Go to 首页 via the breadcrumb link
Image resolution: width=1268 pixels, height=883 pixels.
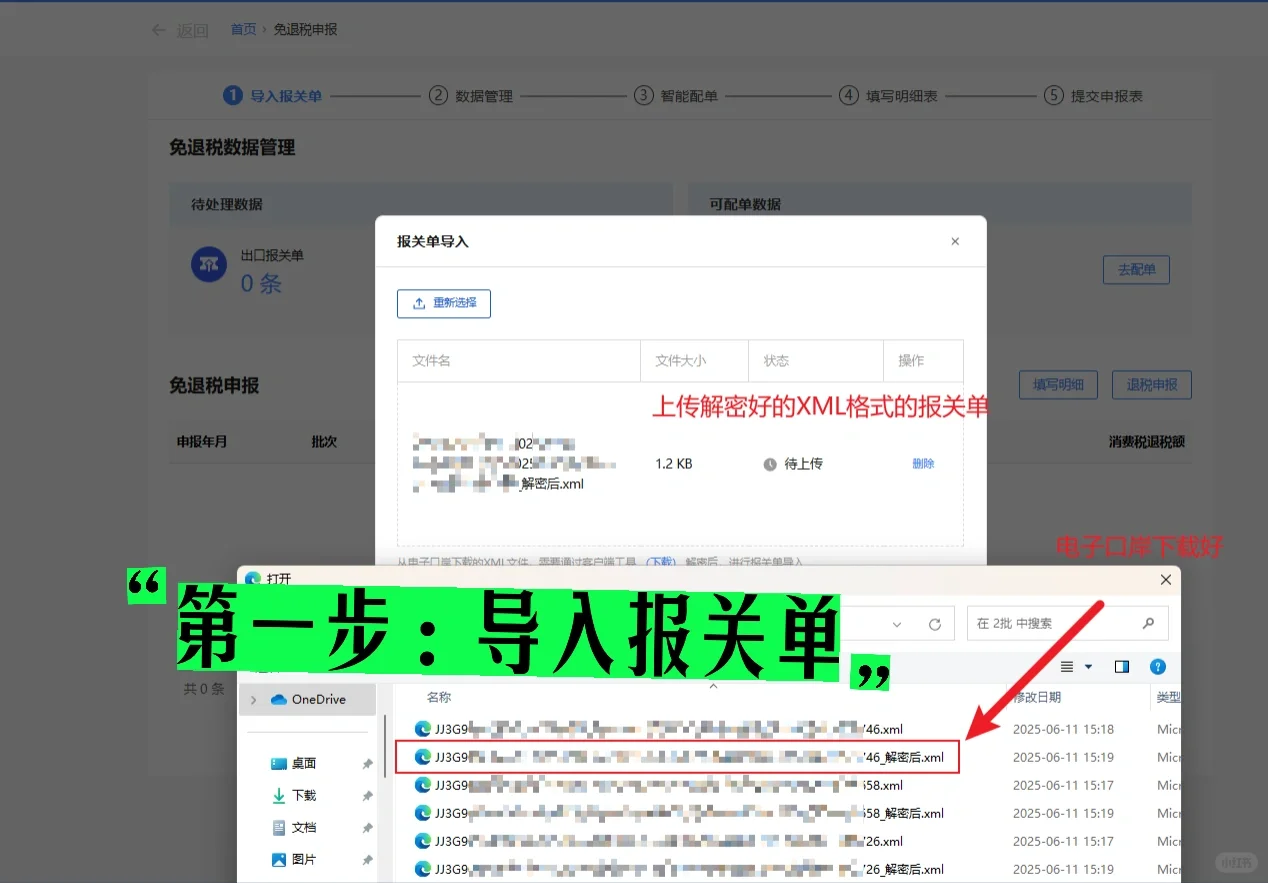pos(243,29)
